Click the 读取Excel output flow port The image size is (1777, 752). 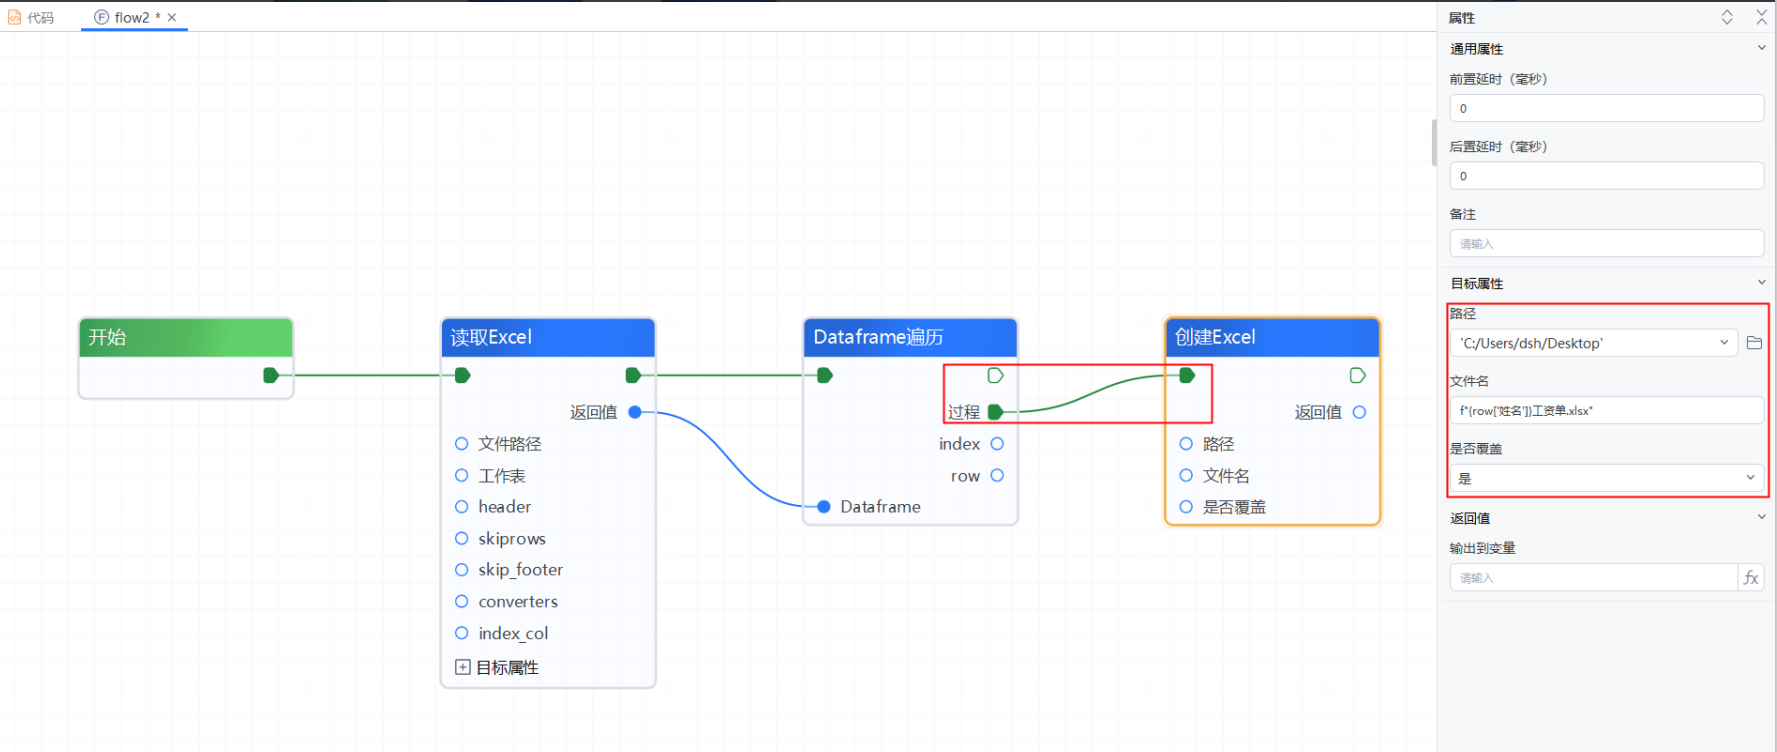coord(633,375)
